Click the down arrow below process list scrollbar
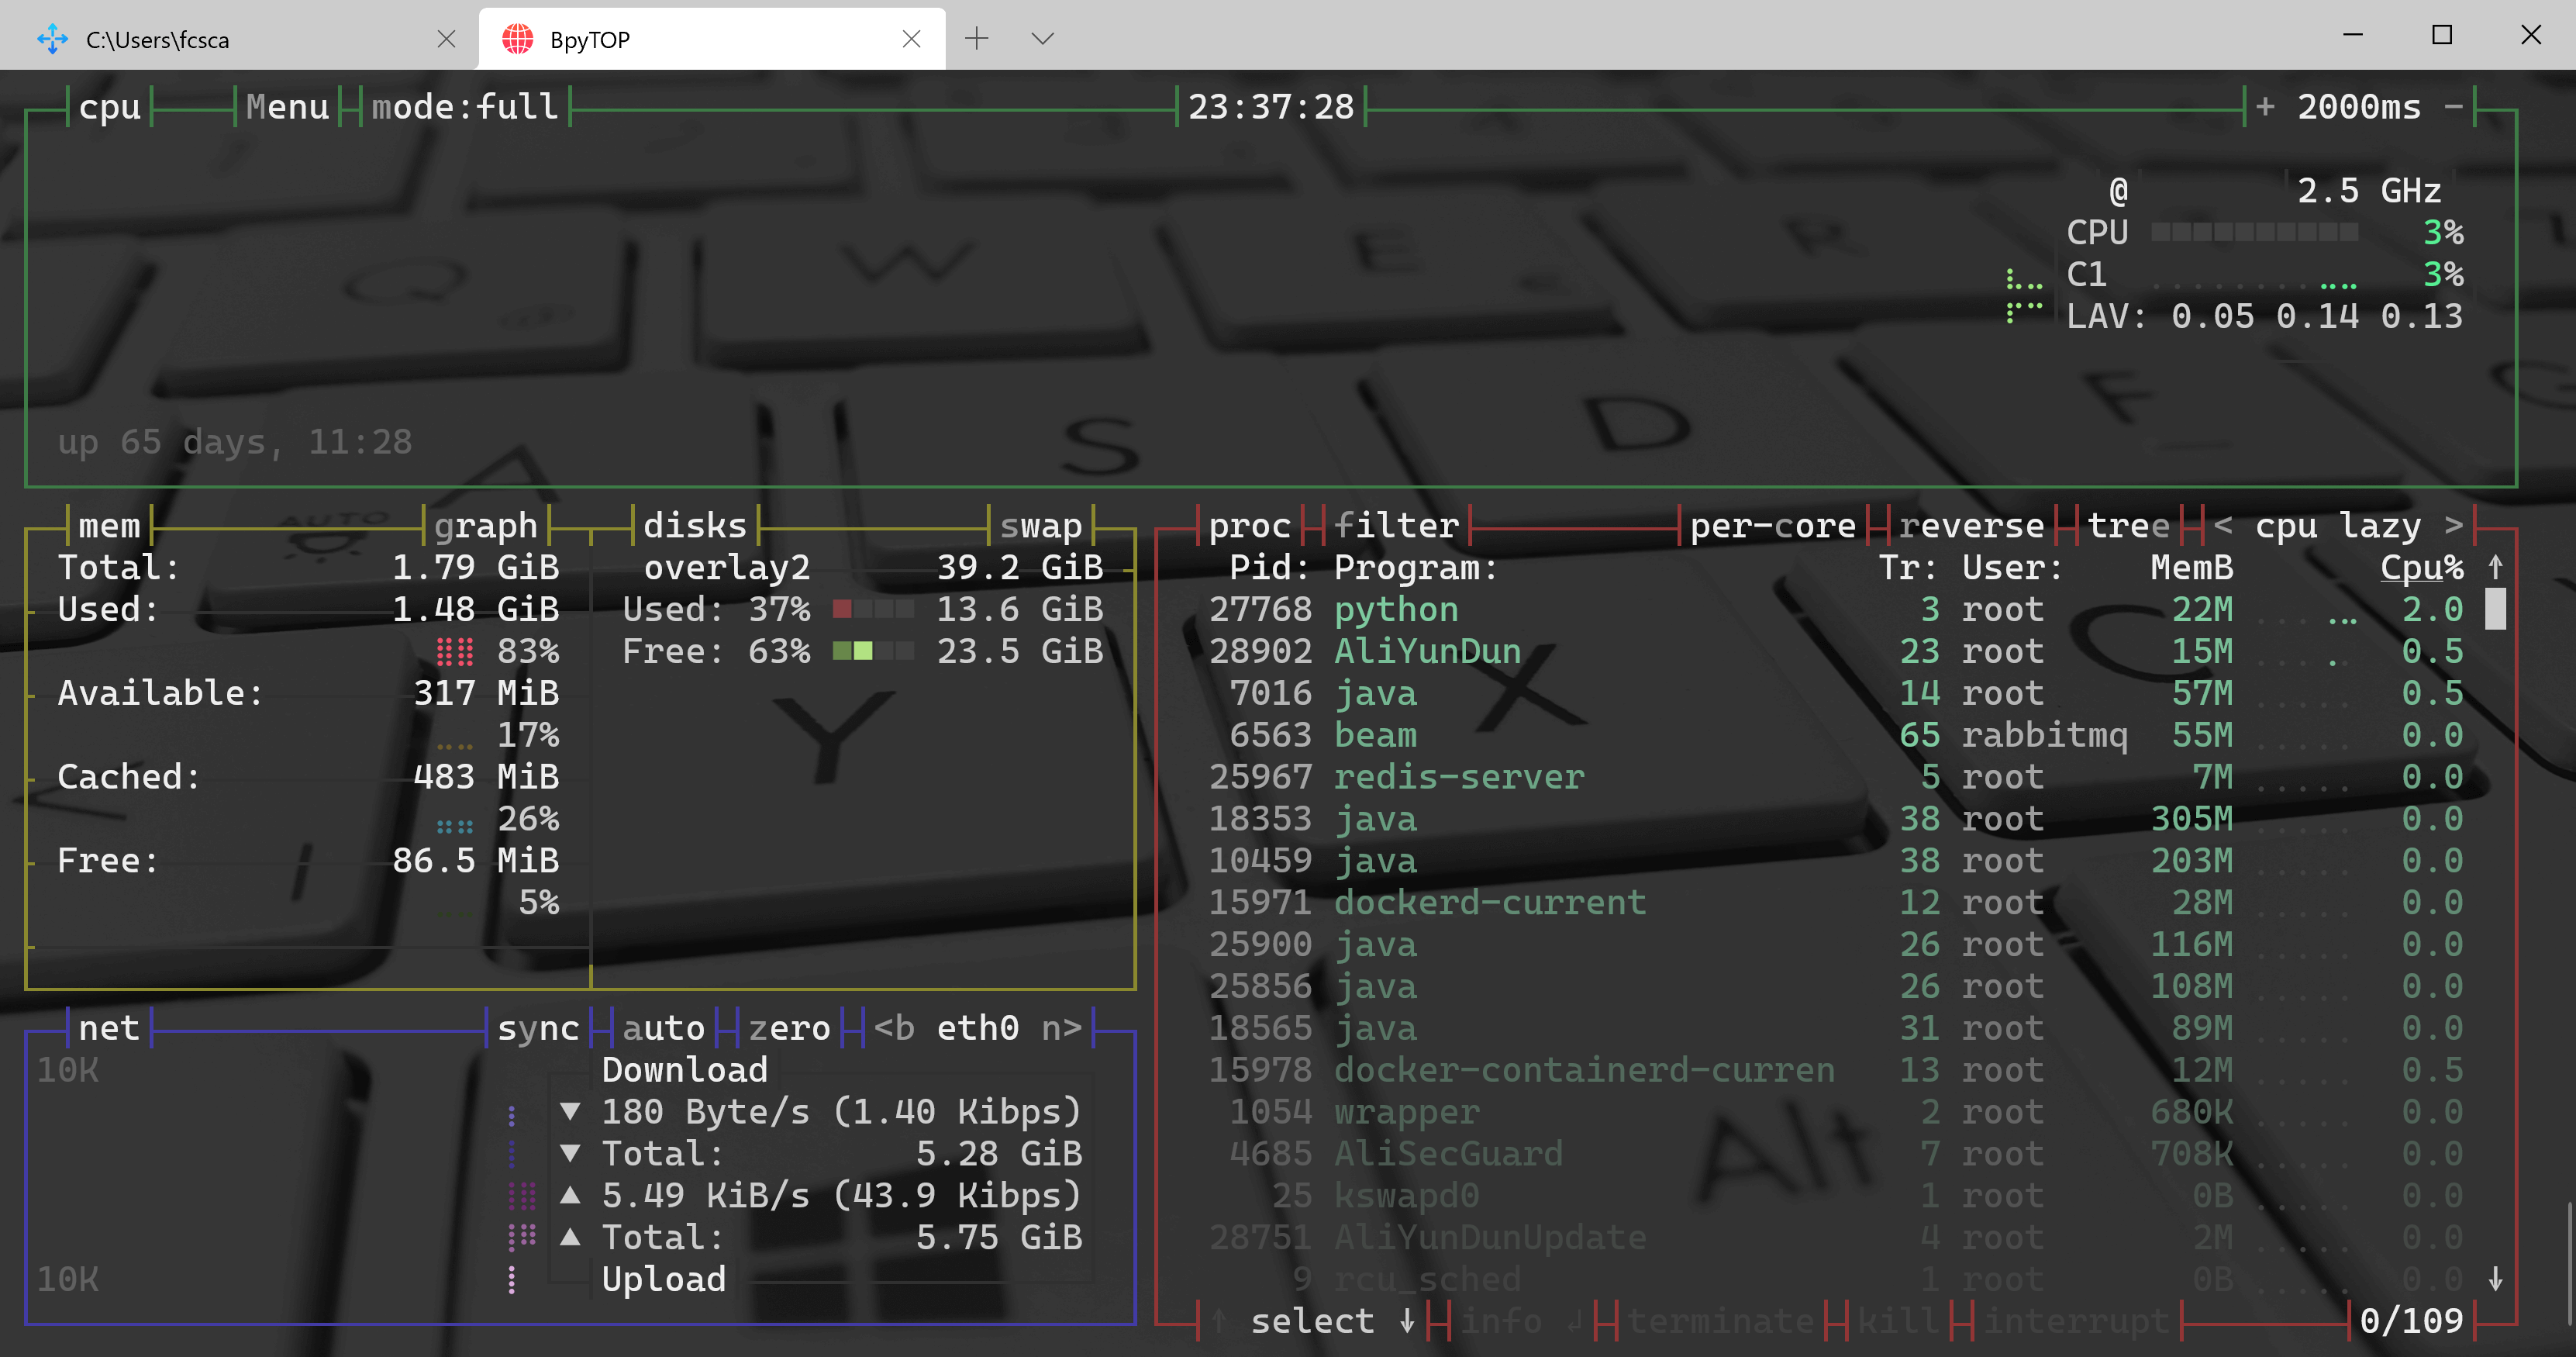Image resolution: width=2576 pixels, height=1357 pixels. coord(2496,1278)
